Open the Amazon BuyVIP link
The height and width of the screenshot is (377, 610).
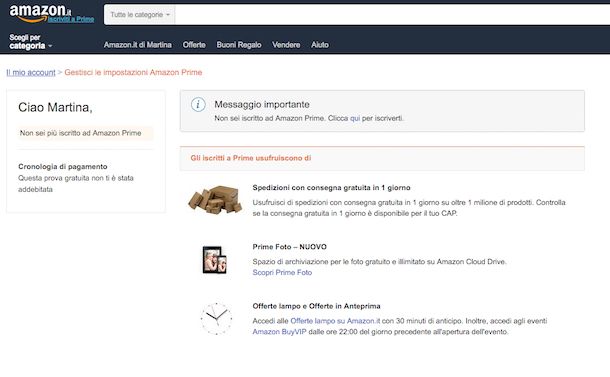point(279,332)
